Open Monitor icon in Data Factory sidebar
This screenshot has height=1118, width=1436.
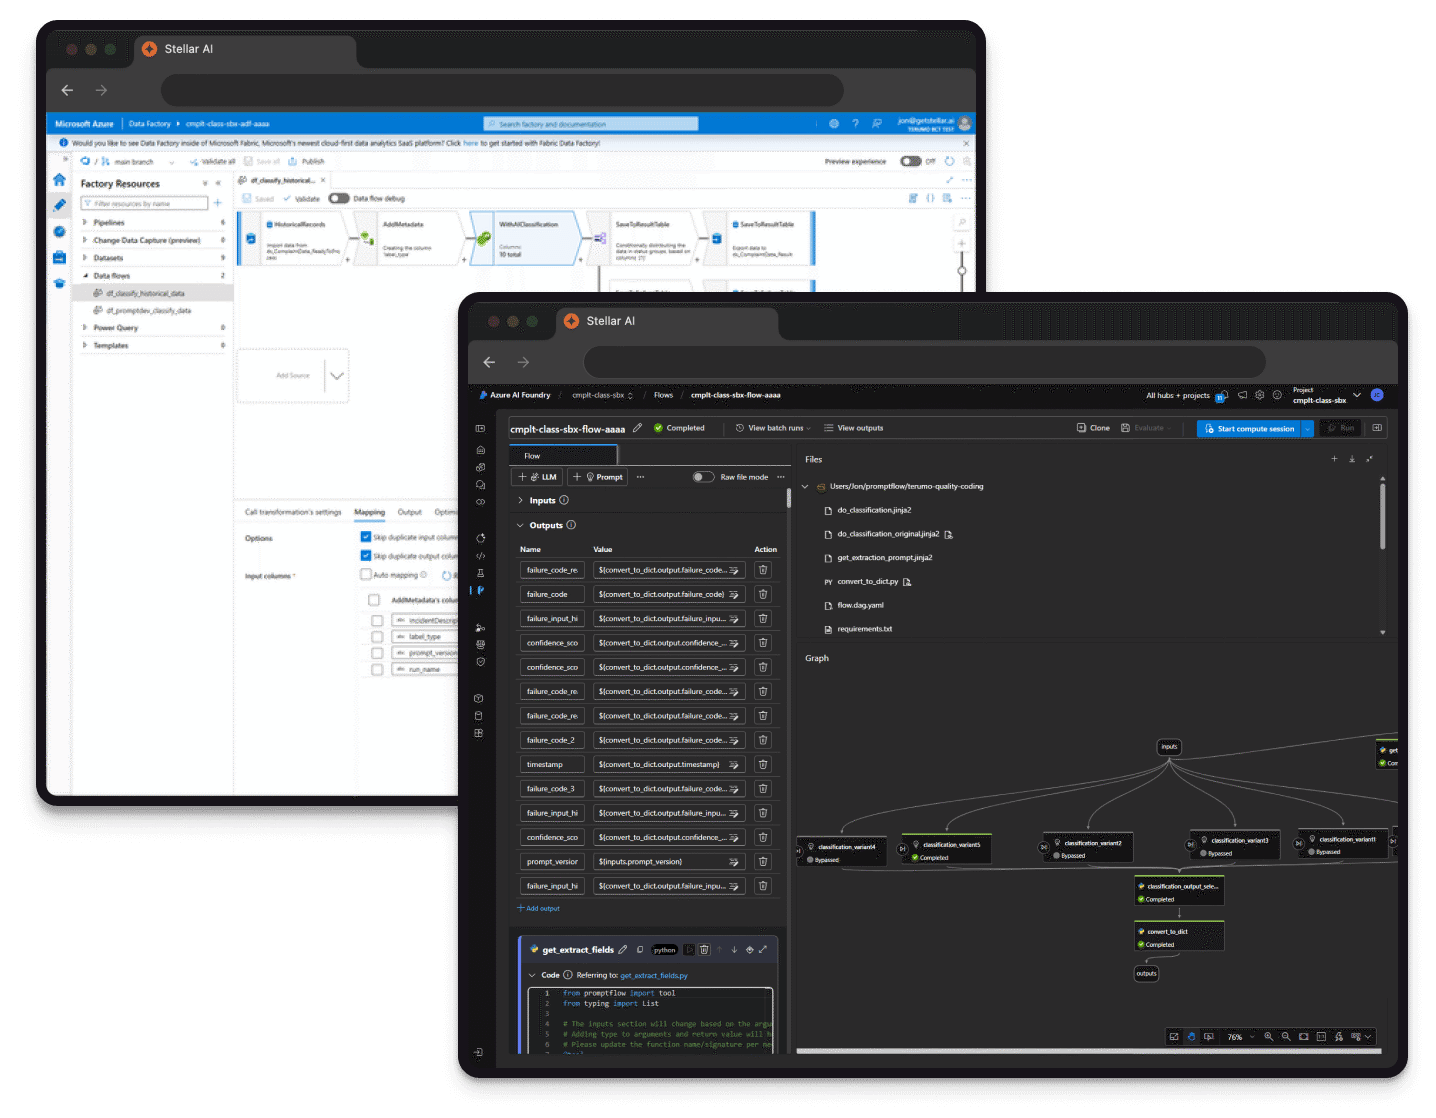(x=59, y=231)
